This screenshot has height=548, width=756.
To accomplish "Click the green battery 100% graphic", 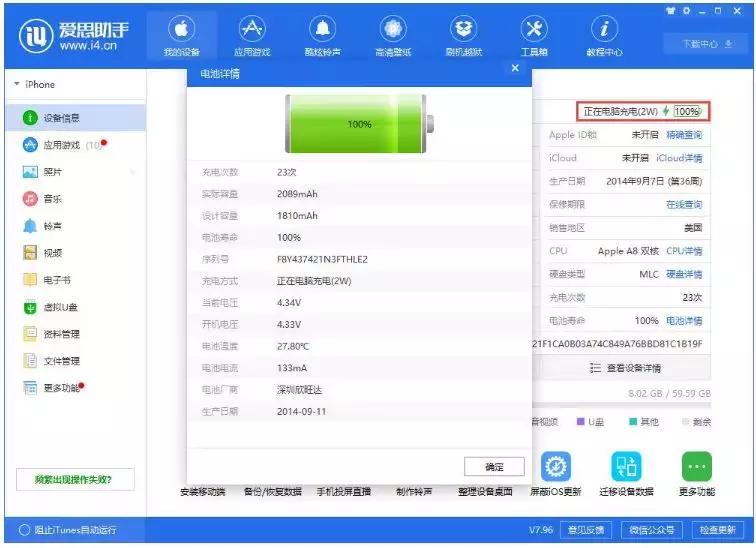I will 359,124.
